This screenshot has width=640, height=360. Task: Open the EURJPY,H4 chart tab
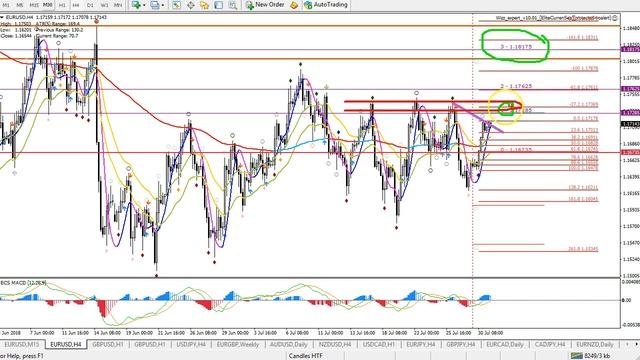click(421, 344)
